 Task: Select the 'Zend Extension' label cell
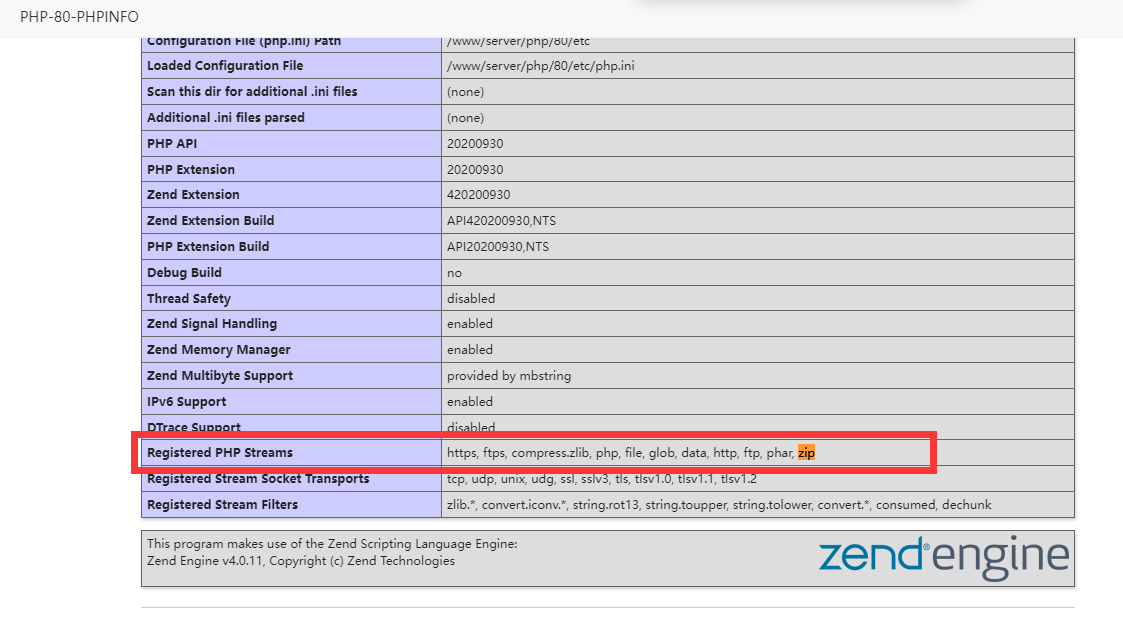[291, 195]
